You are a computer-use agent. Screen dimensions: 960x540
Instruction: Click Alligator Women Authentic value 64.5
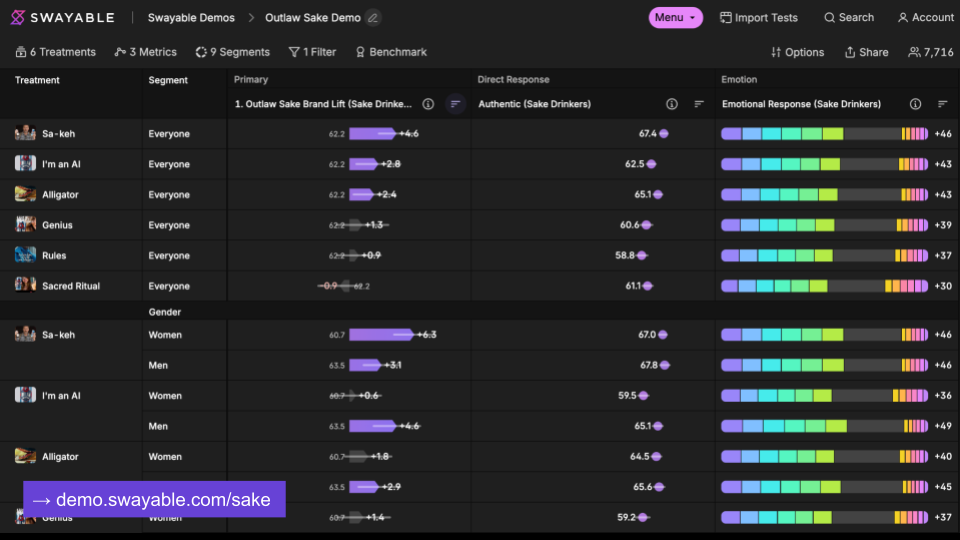coord(640,456)
